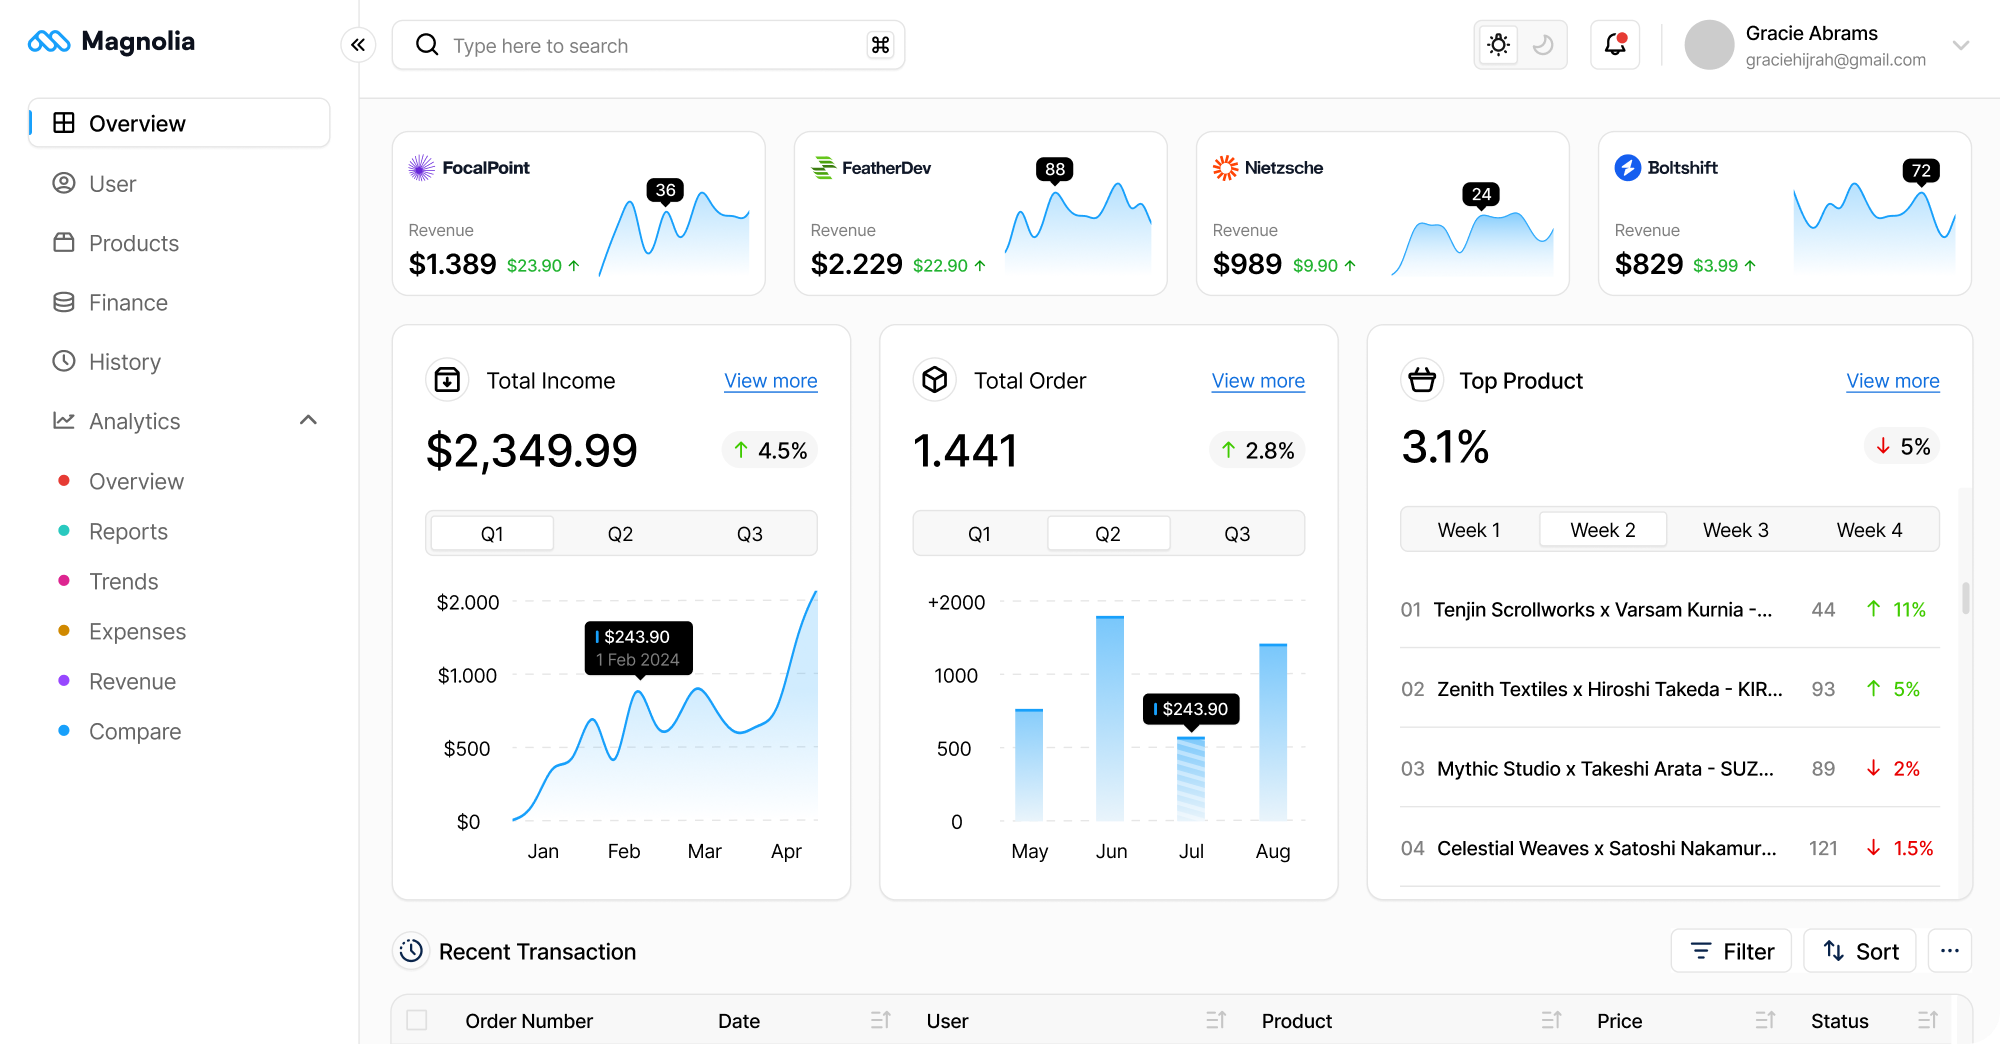2000x1044 pixels.
Task: Click the notification bell icon
Action: [x=1614, y=45]
